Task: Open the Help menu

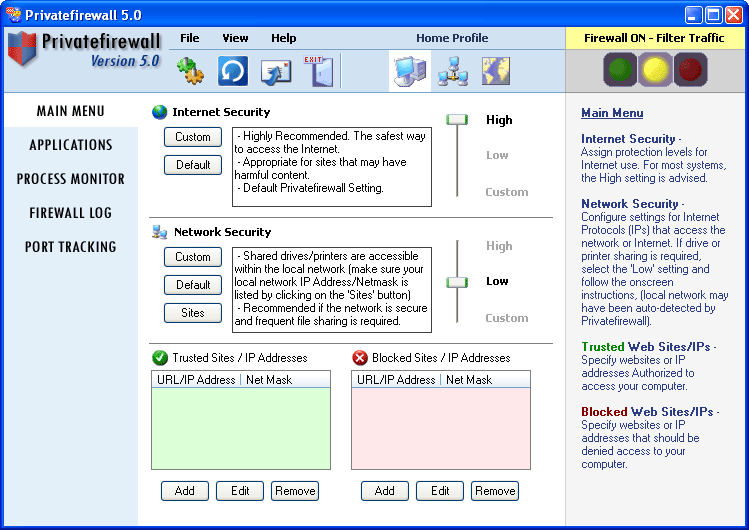Action: point(284,38)
